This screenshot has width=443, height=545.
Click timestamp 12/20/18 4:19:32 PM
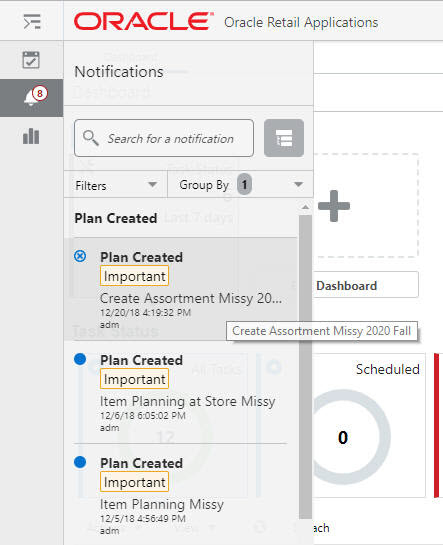[146, 312]
